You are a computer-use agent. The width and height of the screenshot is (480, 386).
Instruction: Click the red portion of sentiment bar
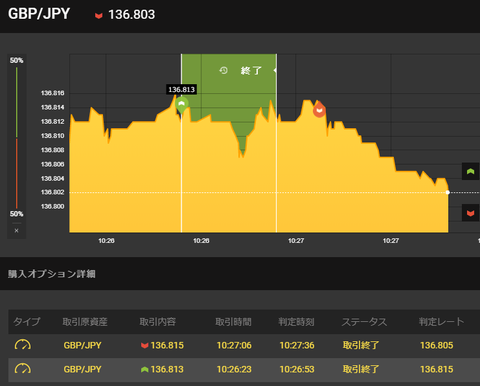17,174
